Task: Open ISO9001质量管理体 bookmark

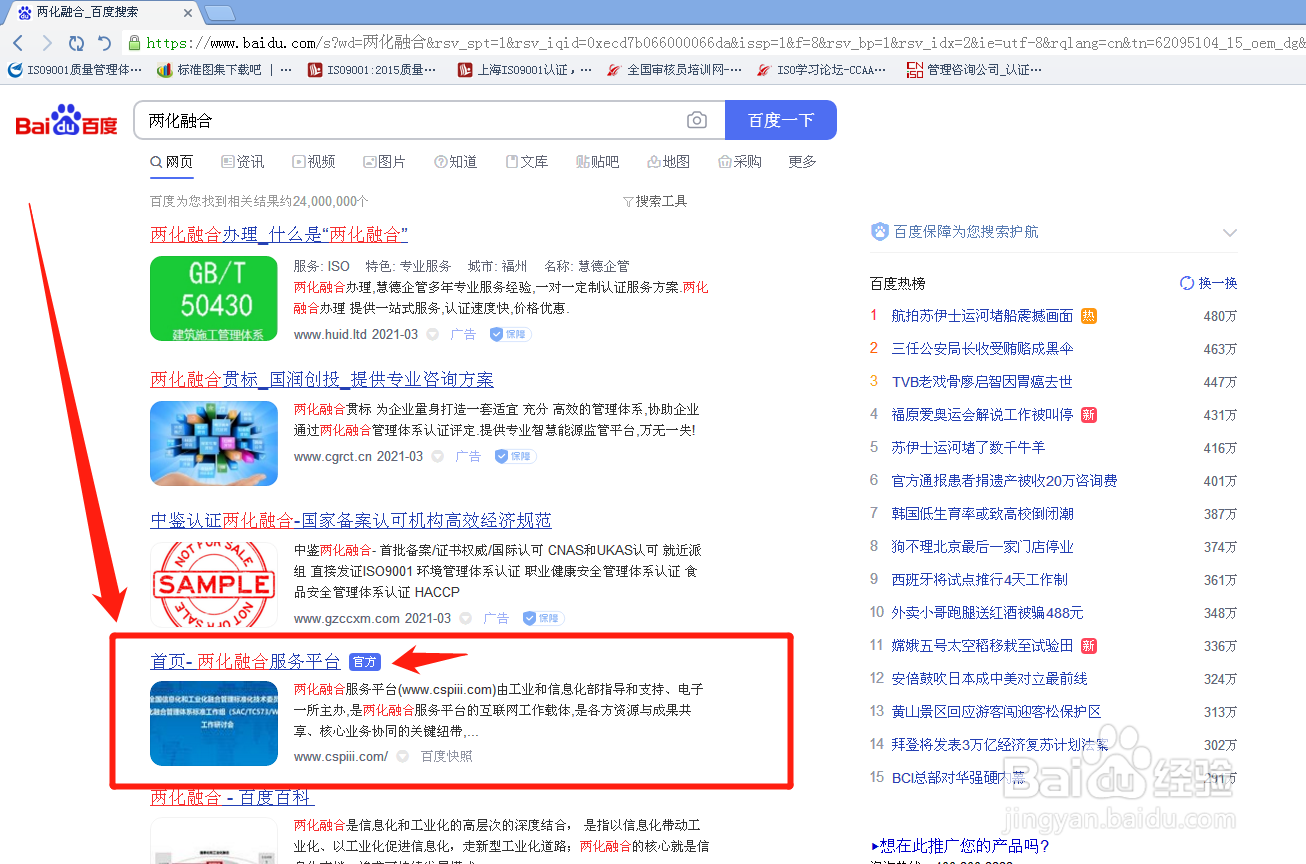Action: click(75, 70)
